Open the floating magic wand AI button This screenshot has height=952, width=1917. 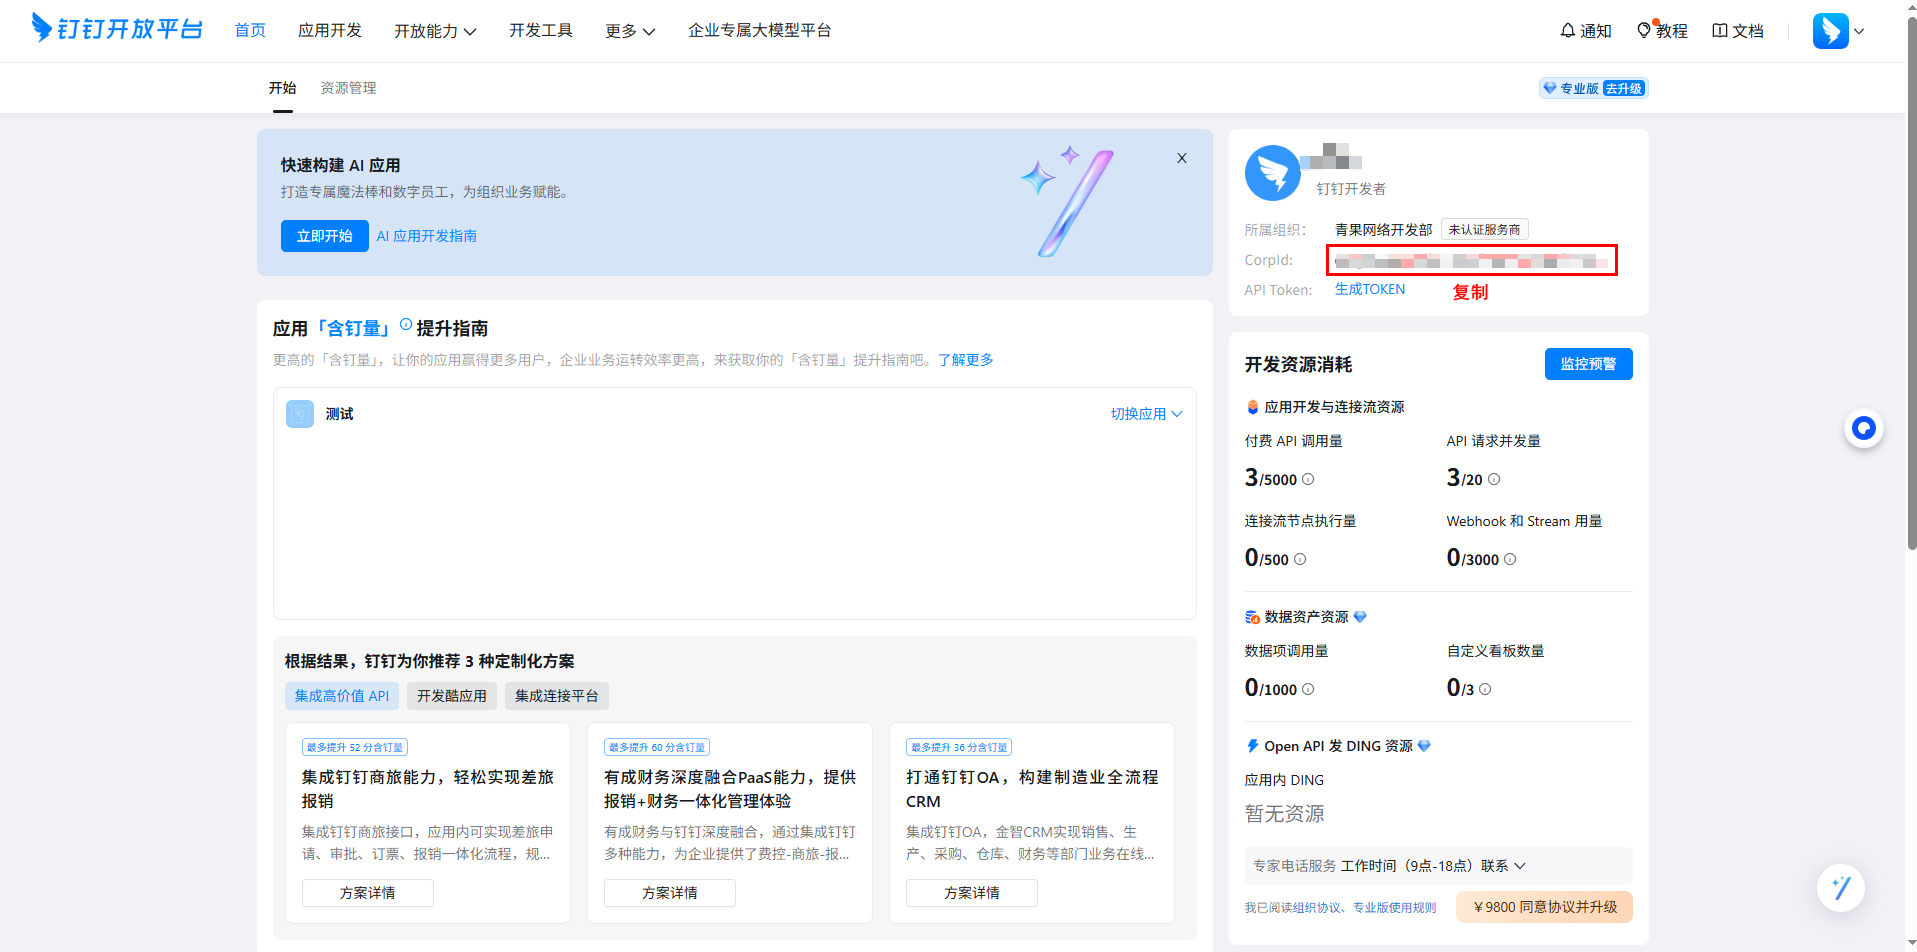click(1841, 887)
